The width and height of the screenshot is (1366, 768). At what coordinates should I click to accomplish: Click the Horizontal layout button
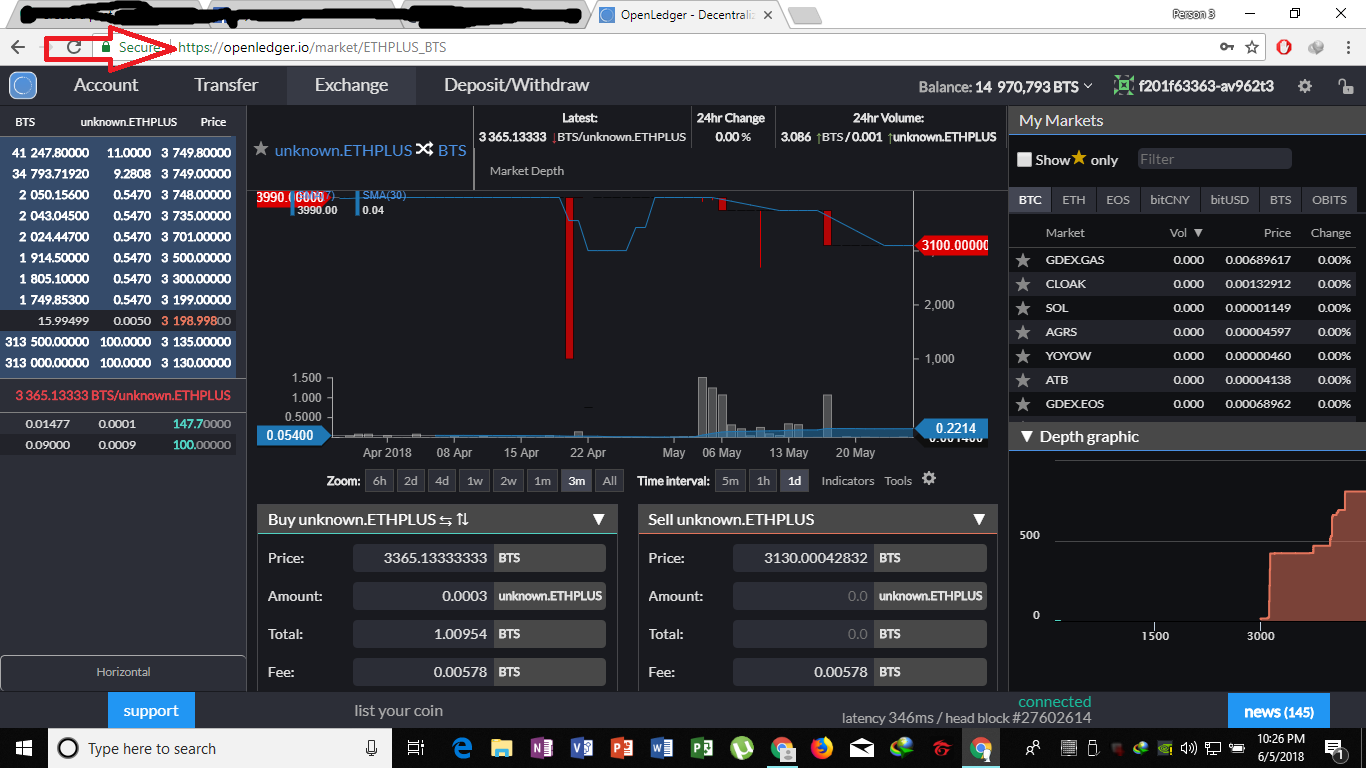(x=123, y=672)
